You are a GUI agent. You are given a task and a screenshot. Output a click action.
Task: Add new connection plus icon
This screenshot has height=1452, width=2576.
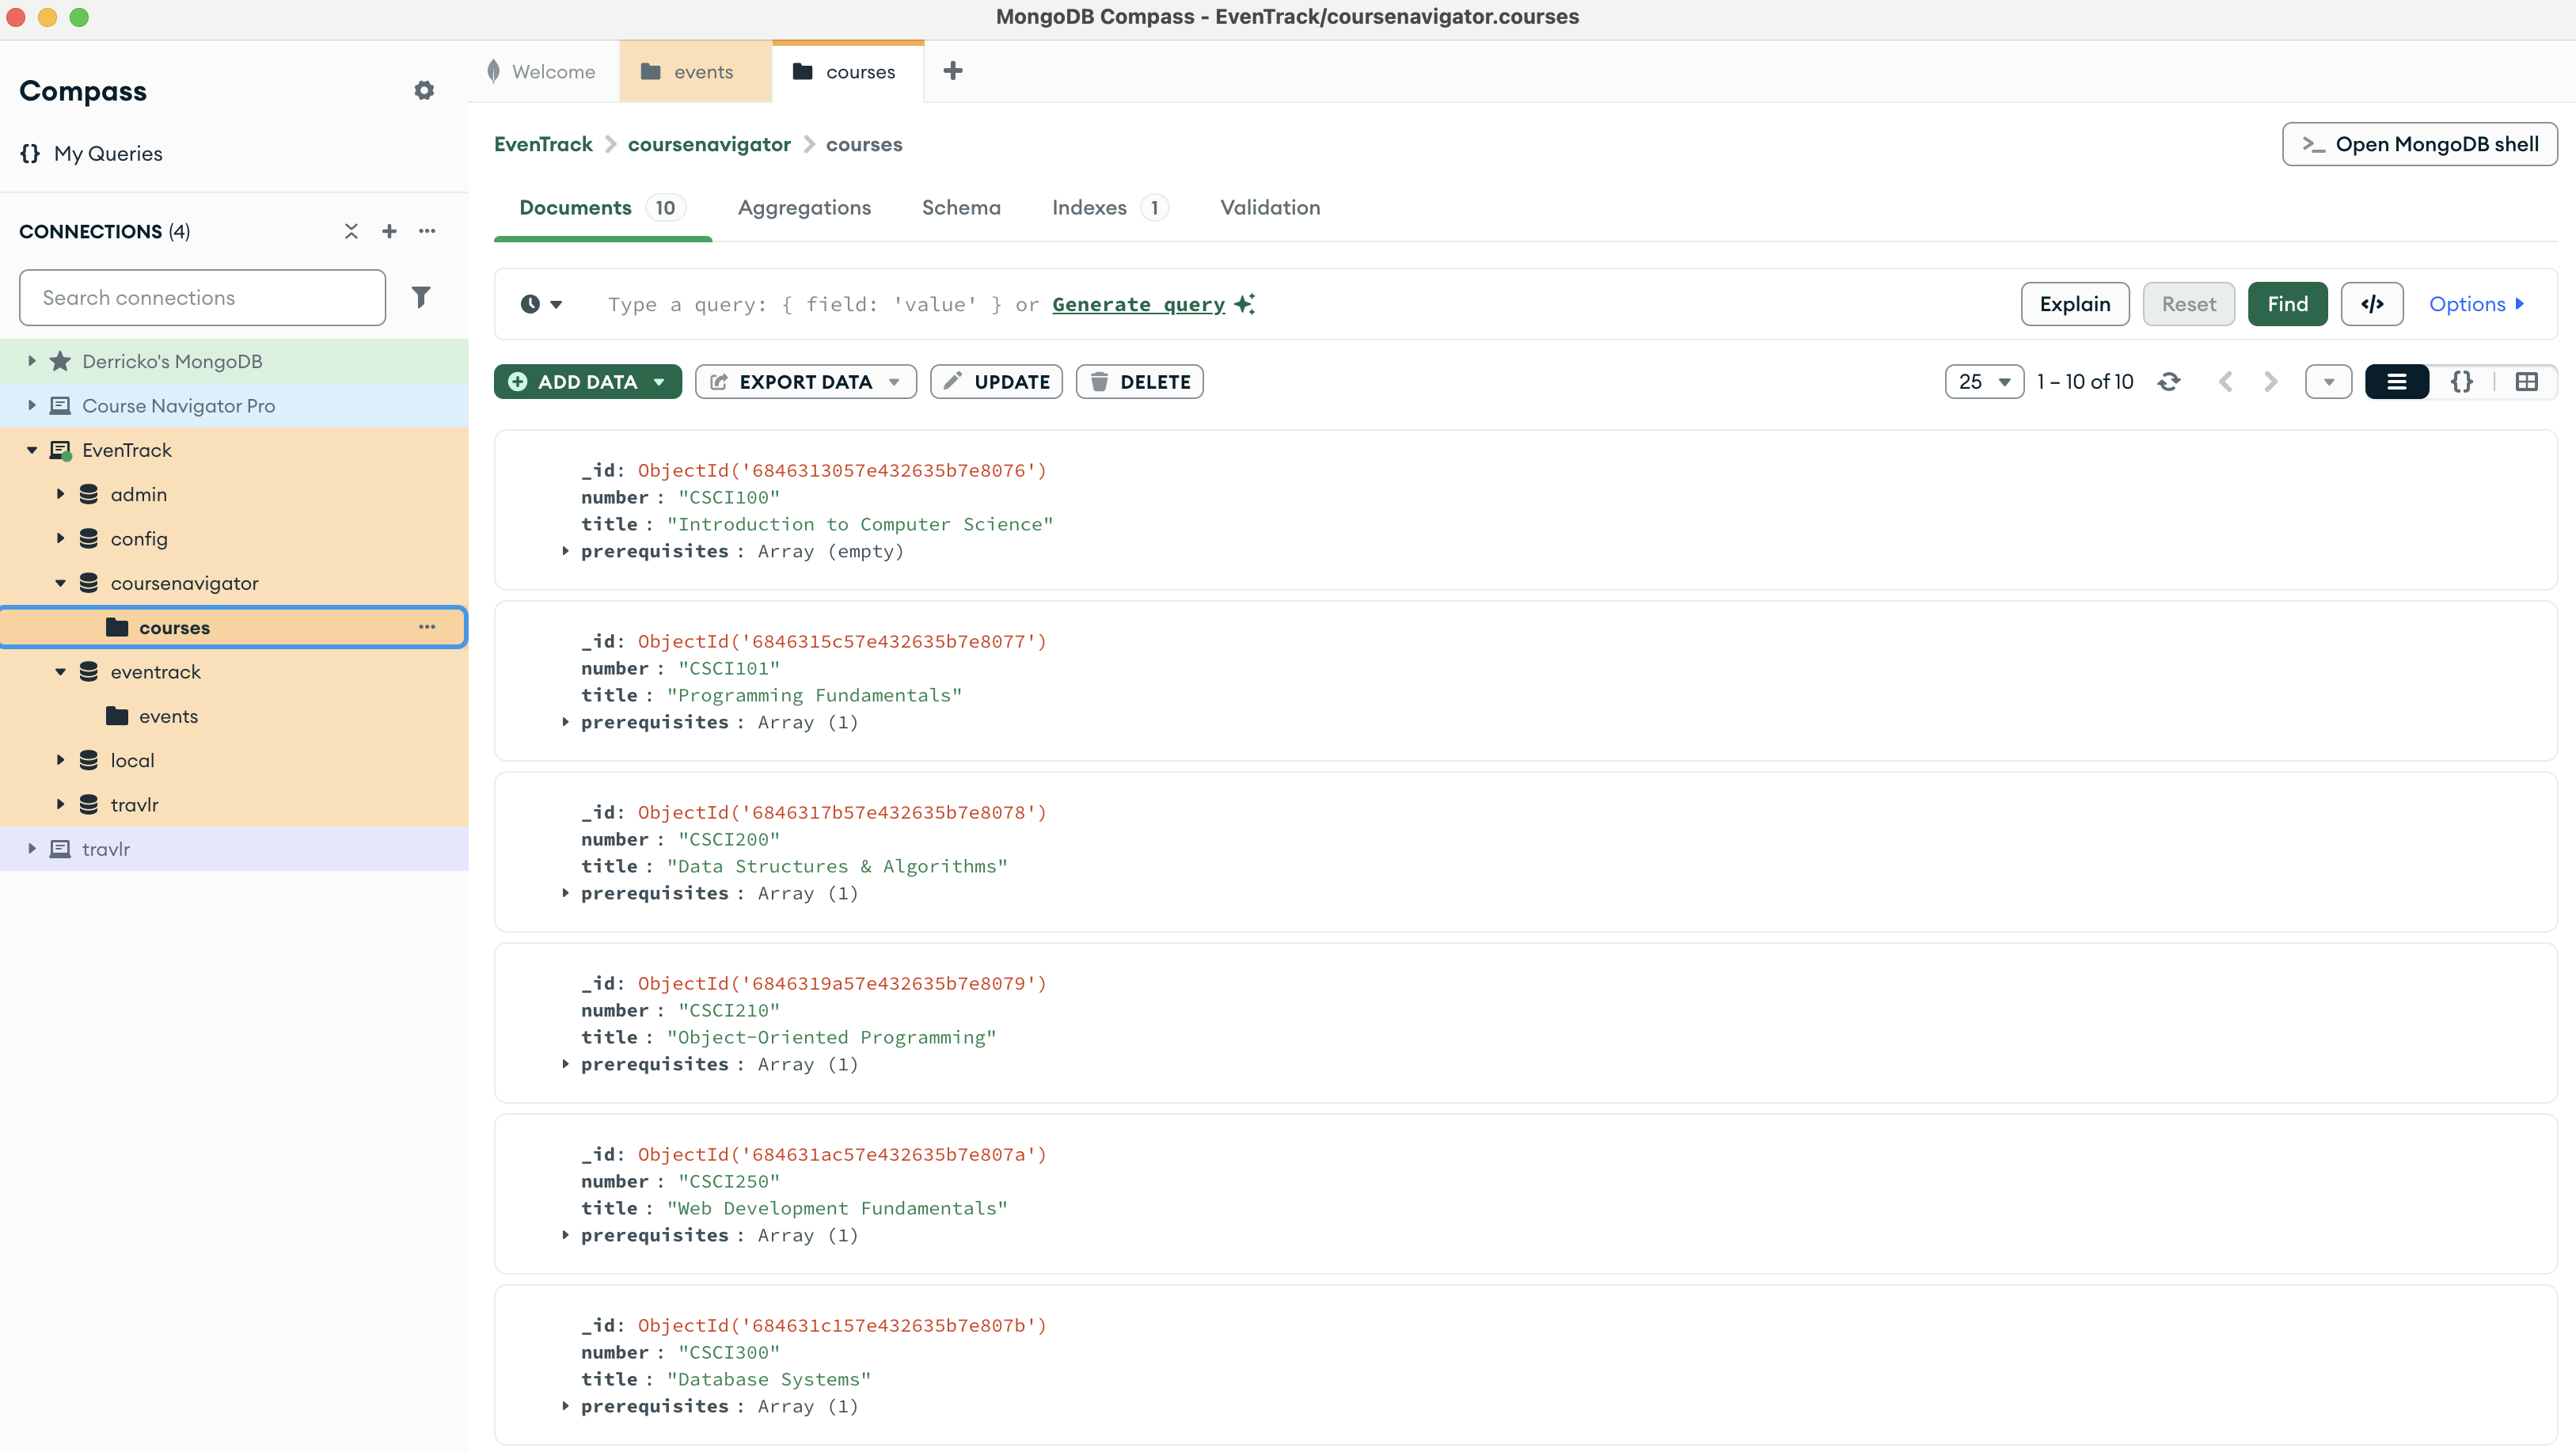(x=389, y=231)
